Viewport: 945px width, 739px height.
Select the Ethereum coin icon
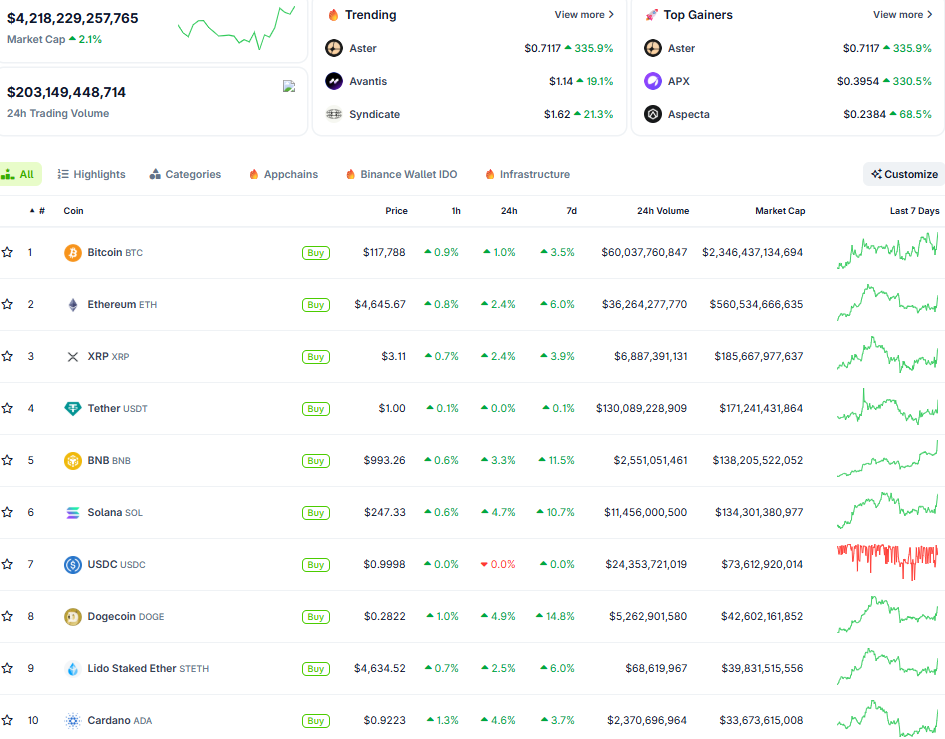72,304
